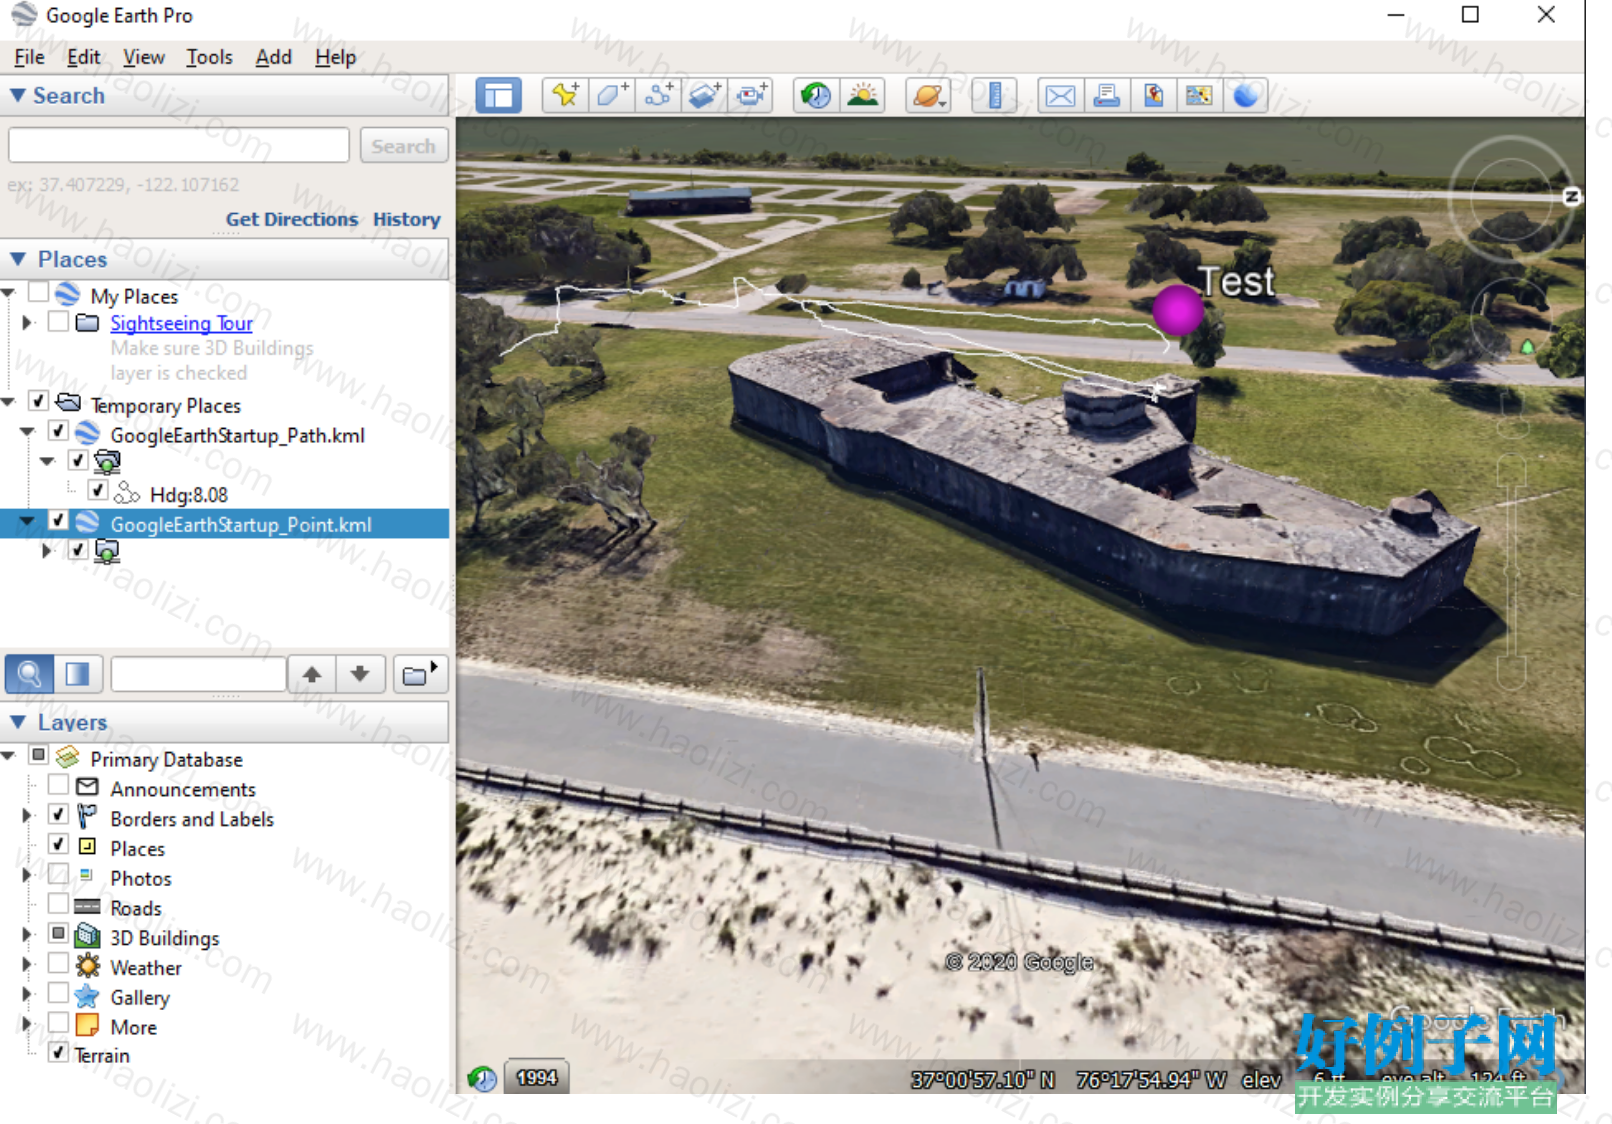The image size is (1612, 1124).
Task: Collapse the Places panel
Action: click(18, 259)
